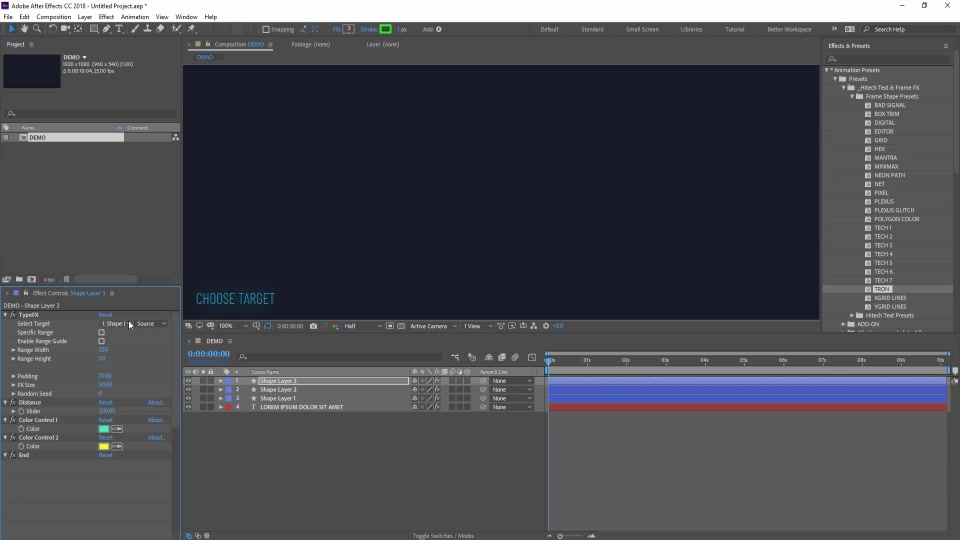The image size is (960, 540).
Task: Select the Rotation tool
Action: (x=53, y=29)
